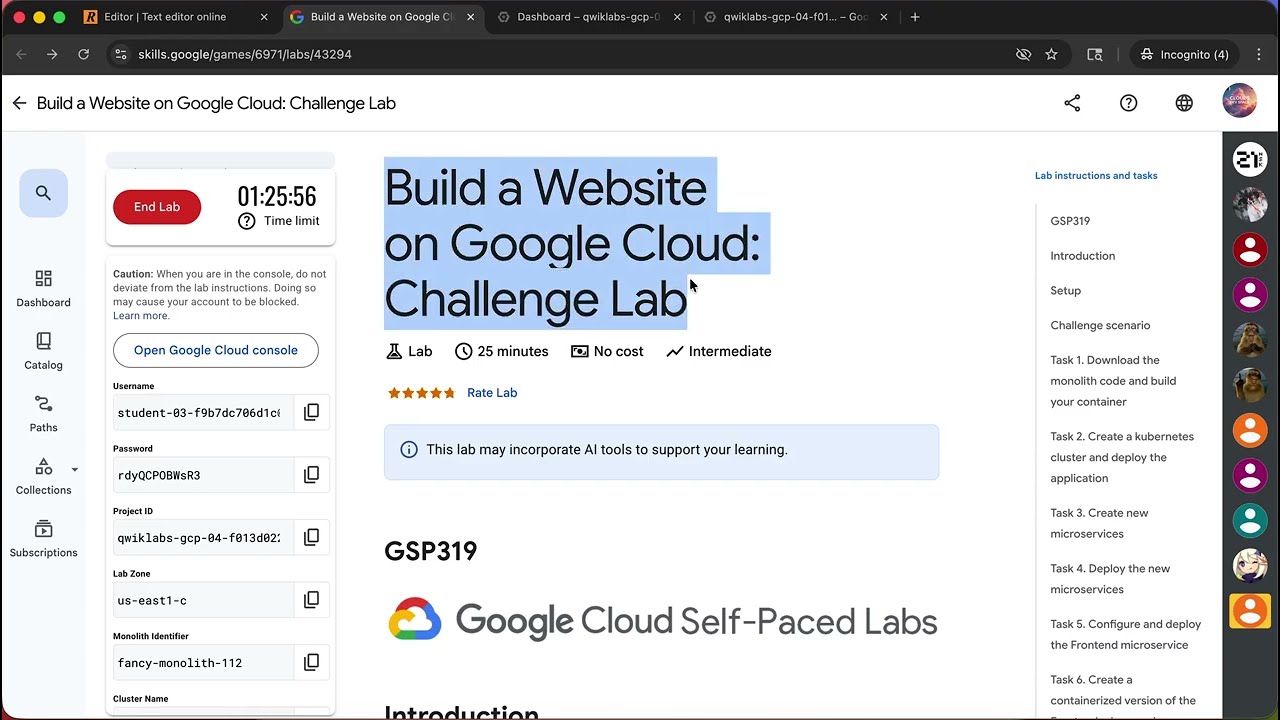Follow the Learn more link
This screenshot has width=1280, height=720.
tap(141, 316)
